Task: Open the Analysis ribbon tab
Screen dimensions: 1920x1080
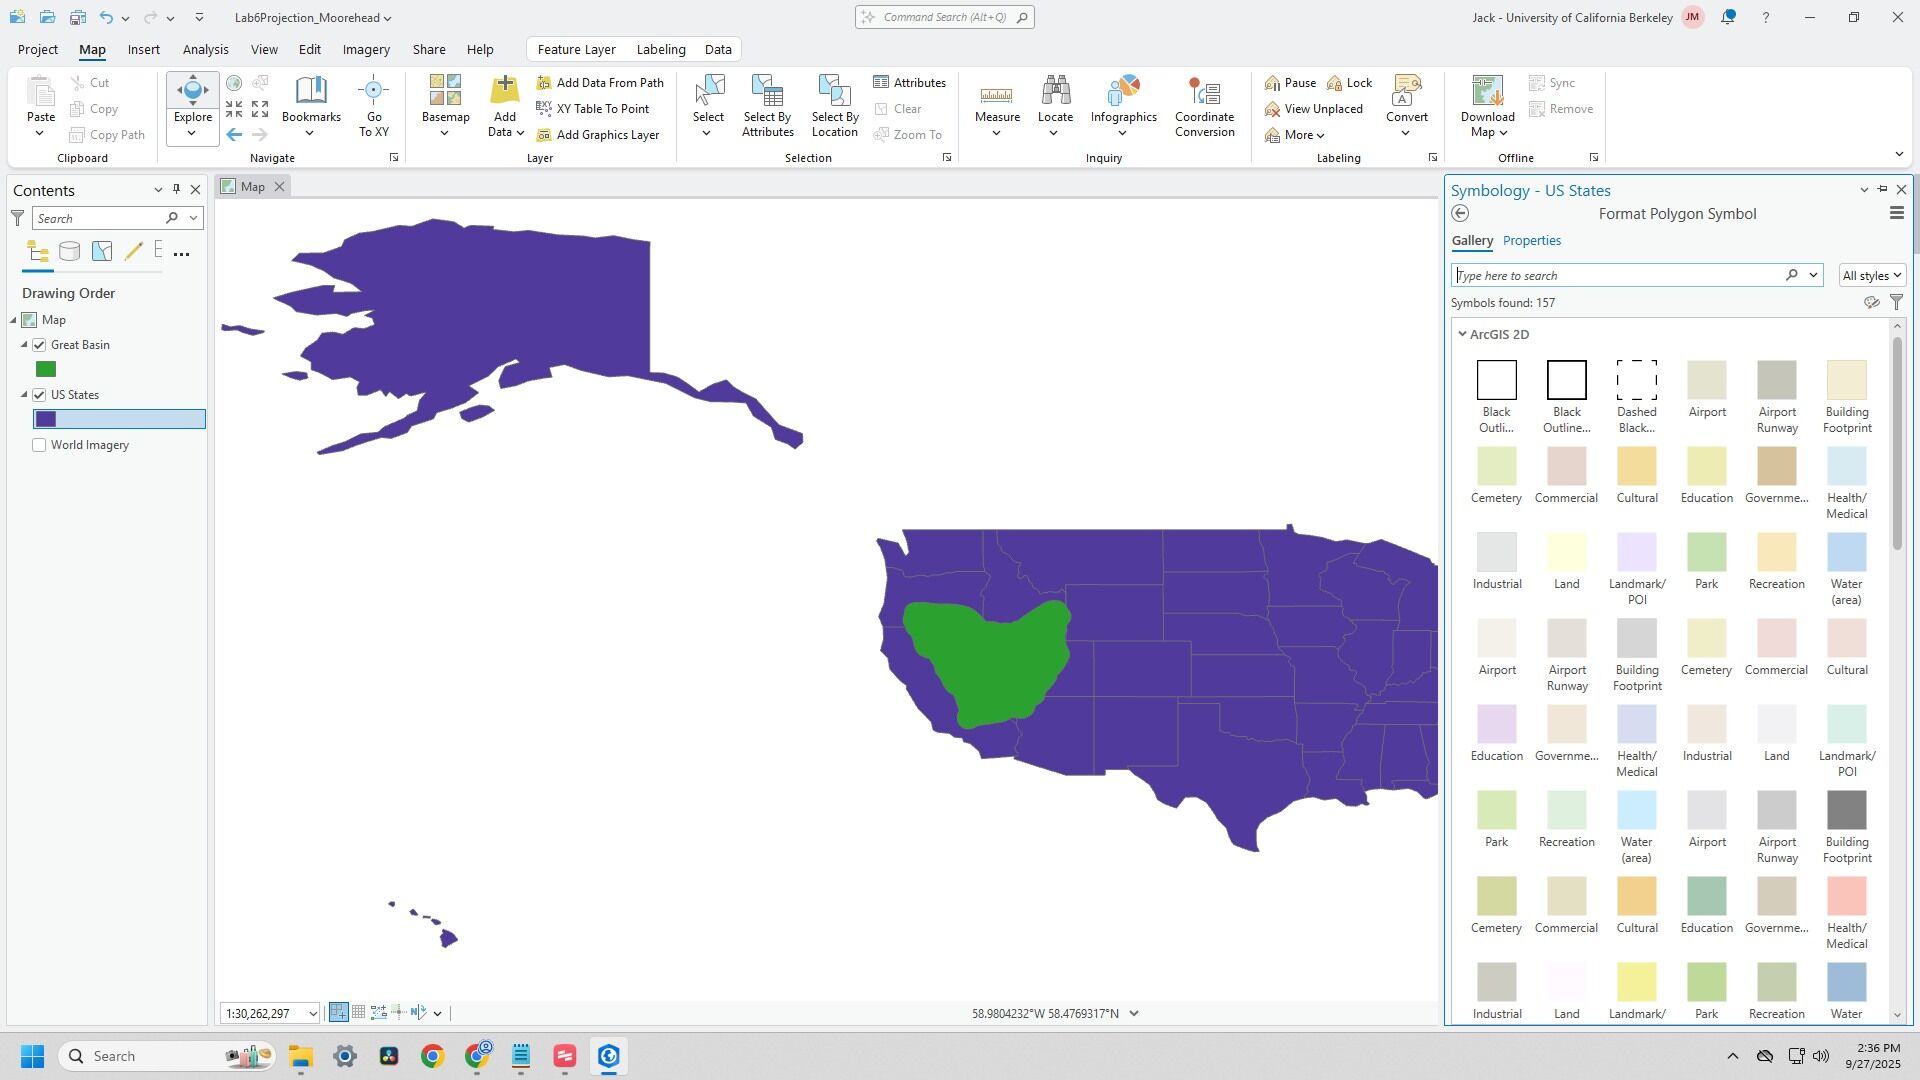Action: click(x=205, y=49)
